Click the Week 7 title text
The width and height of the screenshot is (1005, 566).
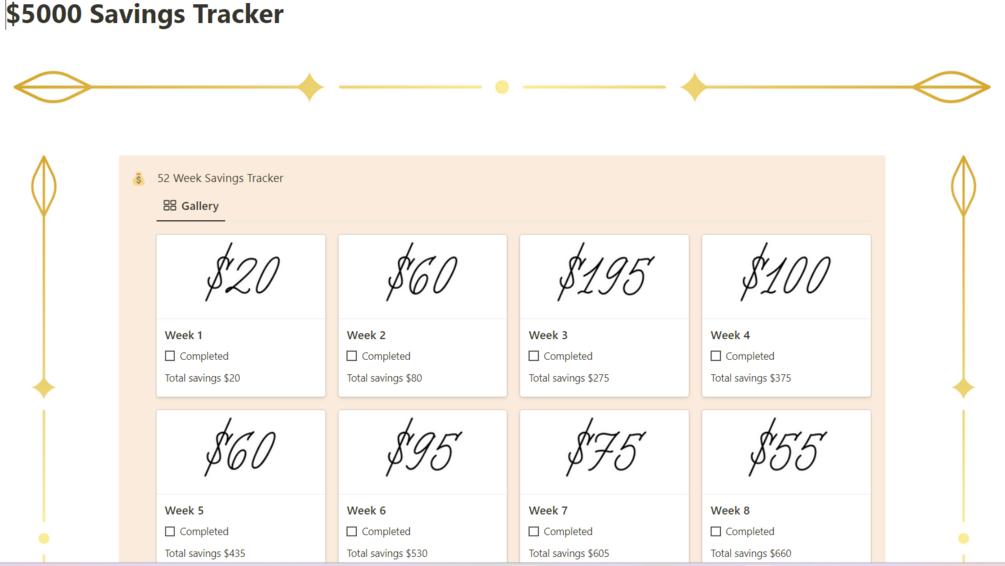548,510
